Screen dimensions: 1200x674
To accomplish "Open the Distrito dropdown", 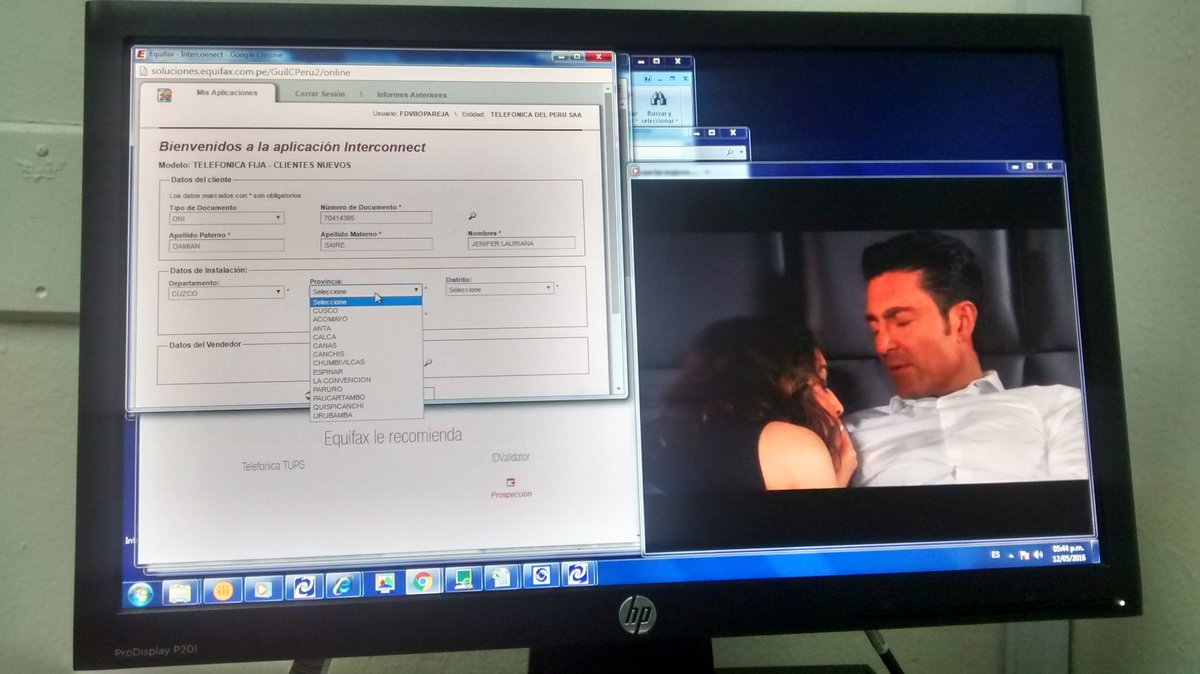I will pyautogui.click(x=500, y=289).
